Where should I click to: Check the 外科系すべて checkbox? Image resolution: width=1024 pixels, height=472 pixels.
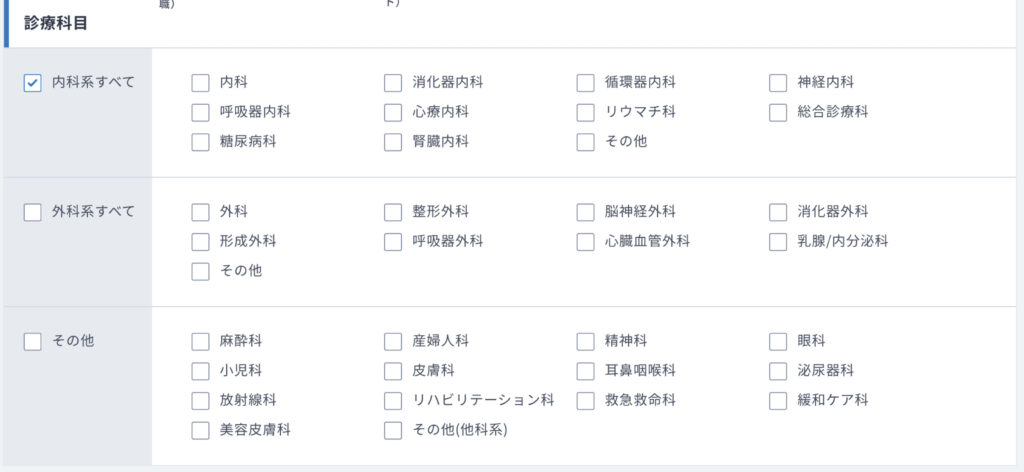click(33, 213)
